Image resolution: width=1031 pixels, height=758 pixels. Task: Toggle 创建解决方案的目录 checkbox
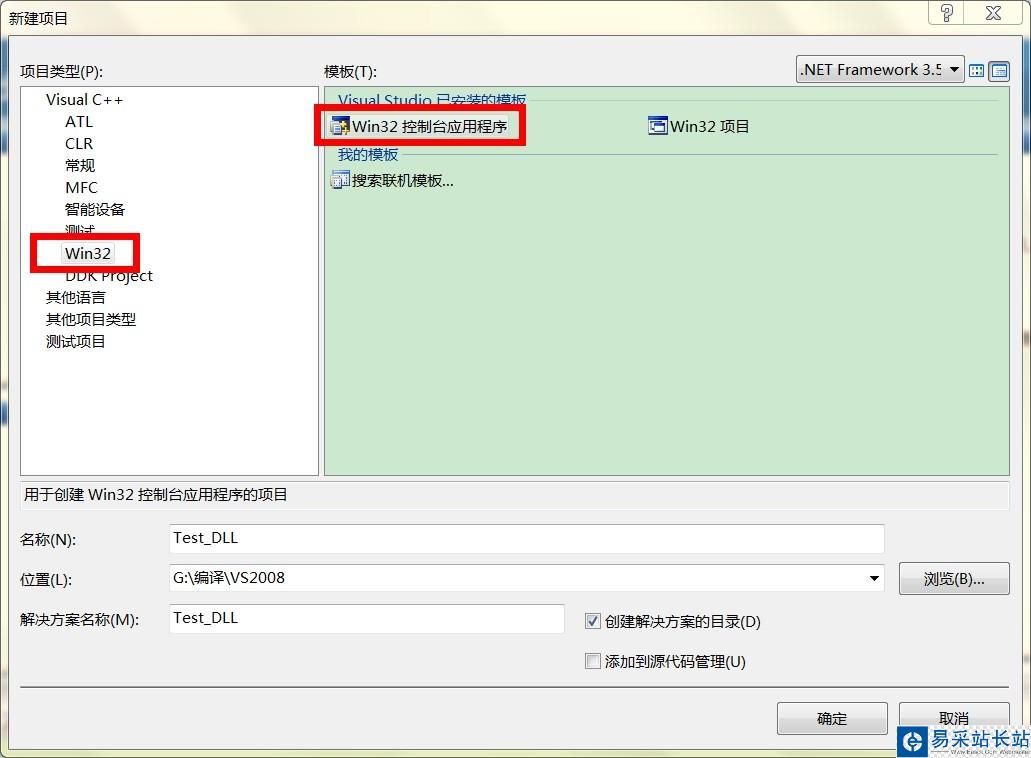(x=592, y=621)
